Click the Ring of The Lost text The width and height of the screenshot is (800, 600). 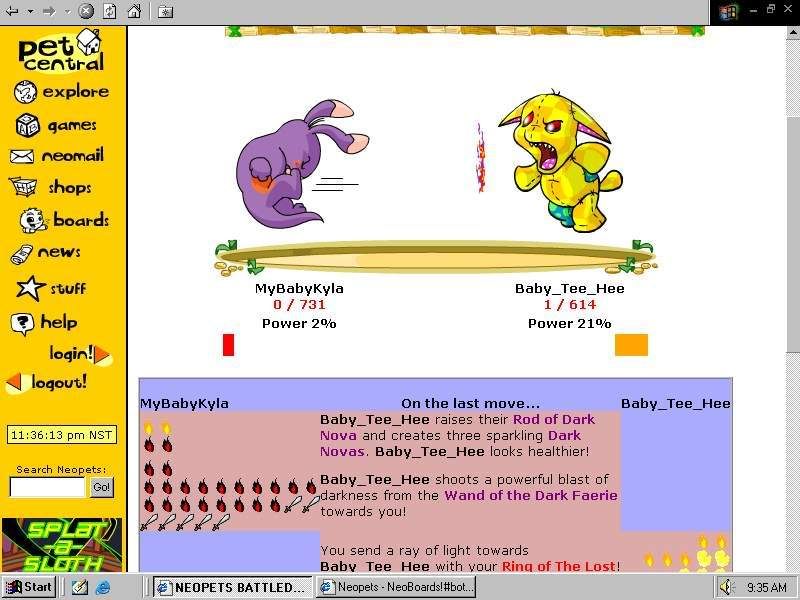point(559,566)
